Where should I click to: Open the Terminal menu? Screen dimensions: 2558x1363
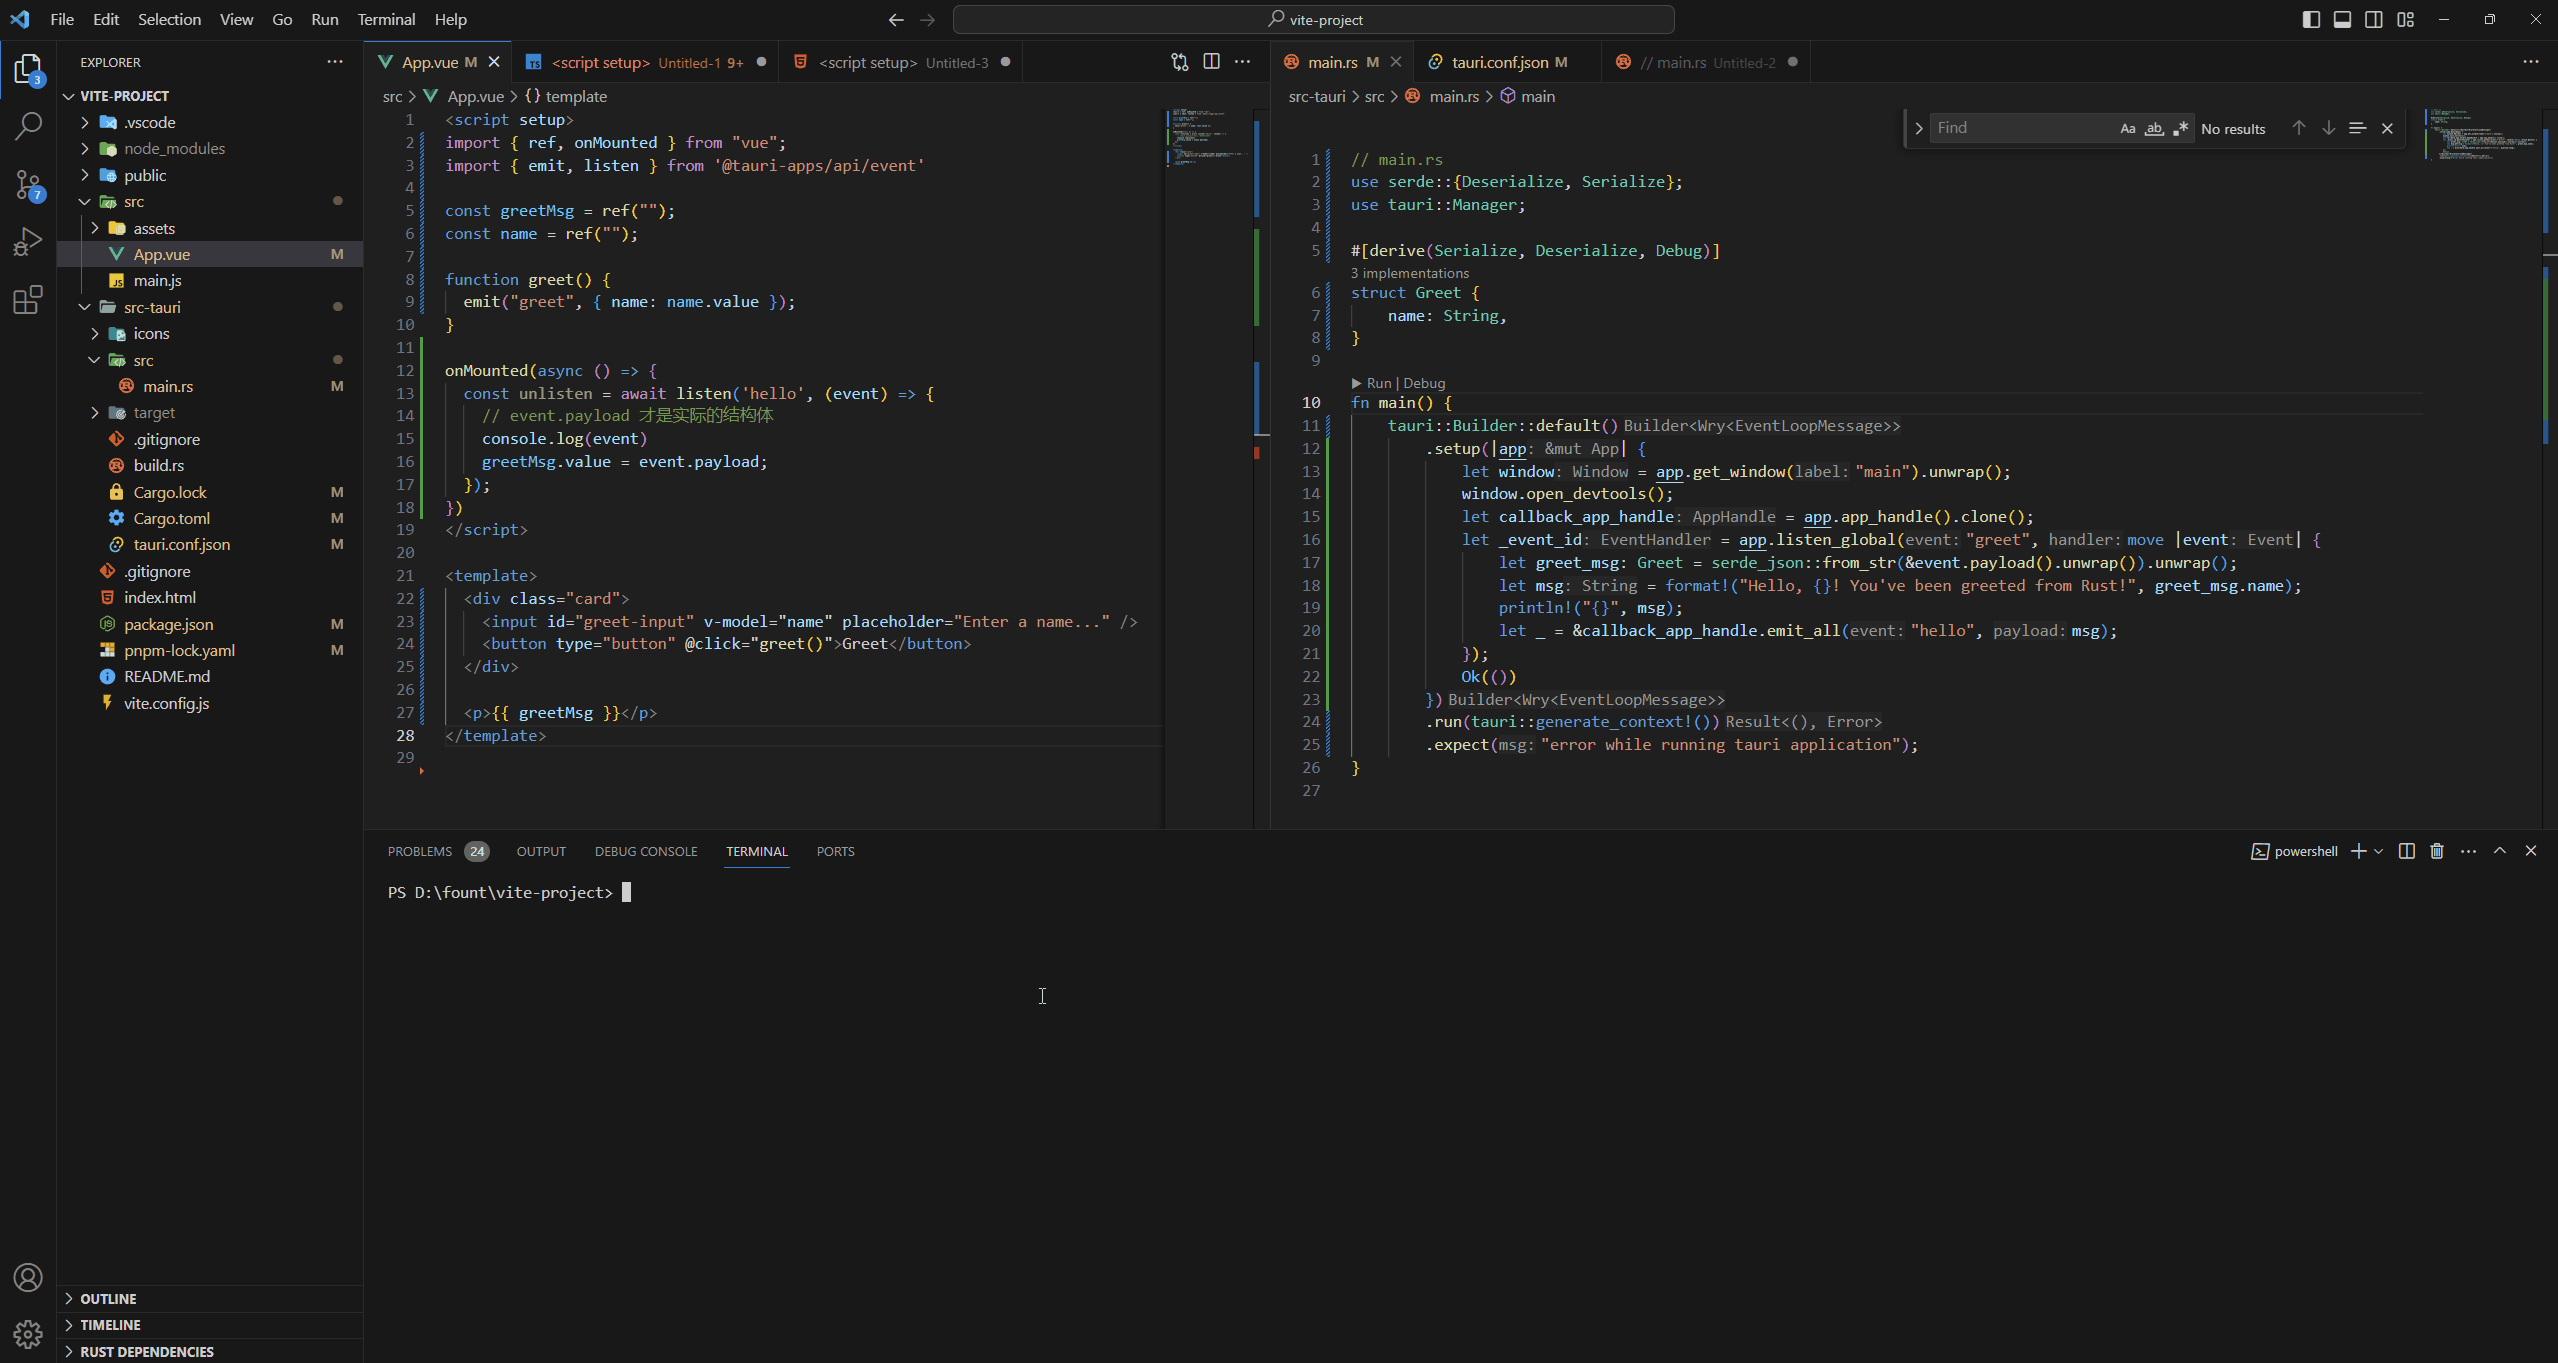pyautogui.click(x=386, y=19)
